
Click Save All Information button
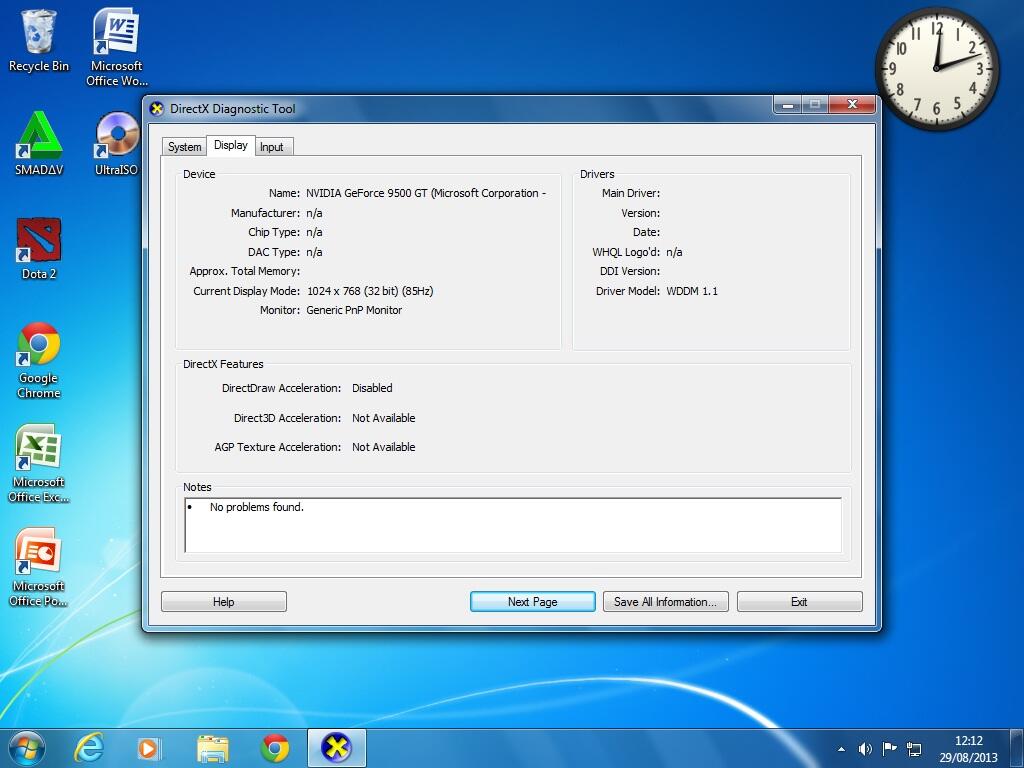point(665,601)
